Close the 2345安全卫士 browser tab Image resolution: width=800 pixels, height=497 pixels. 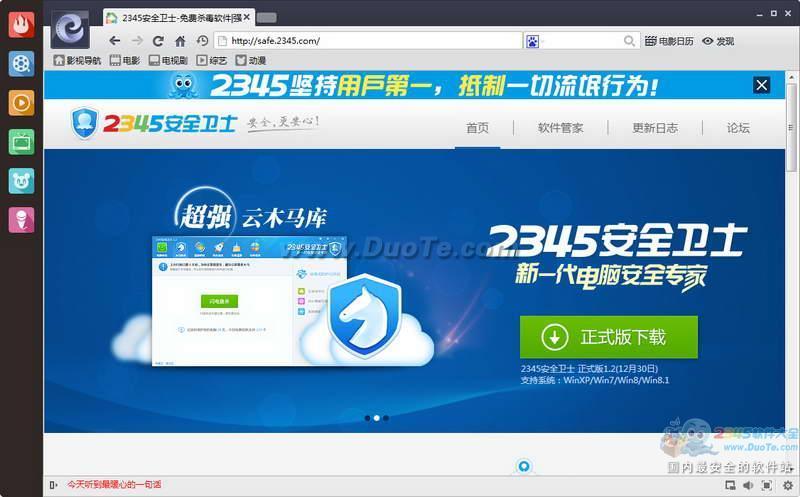pyautogui.click(x=247, y=17)
